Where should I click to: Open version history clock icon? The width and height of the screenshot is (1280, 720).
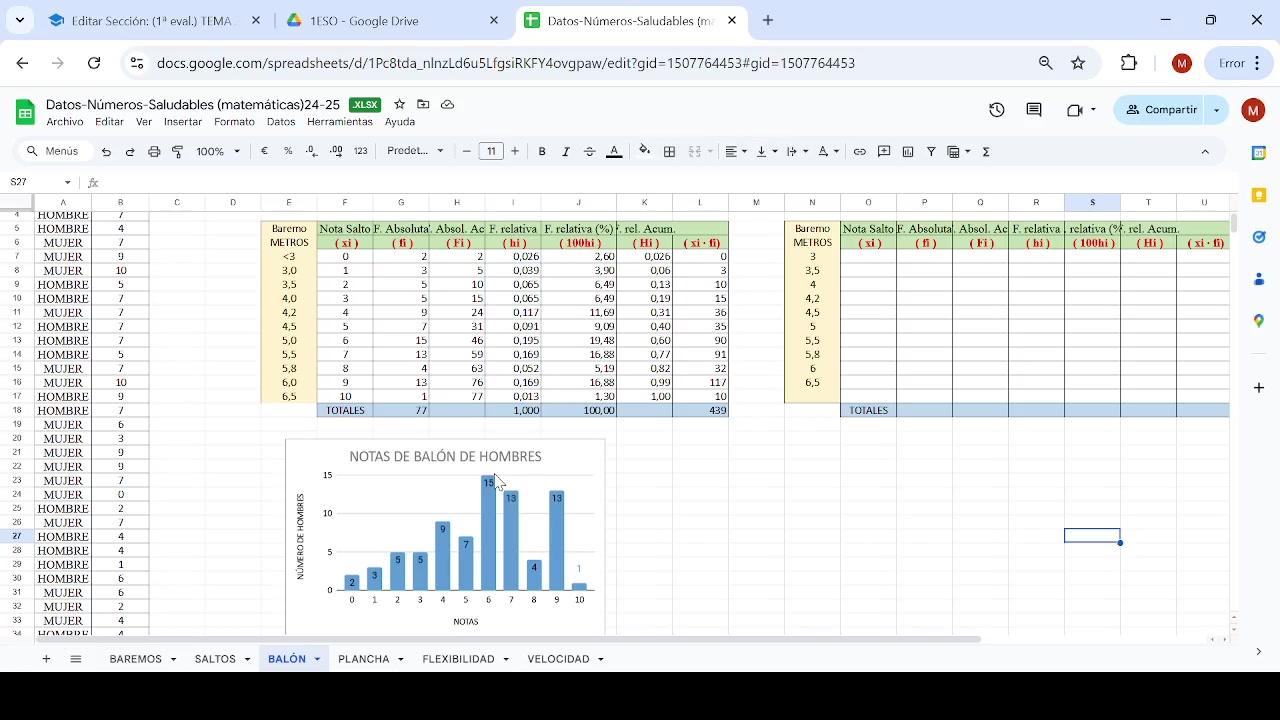coord(996,110)
